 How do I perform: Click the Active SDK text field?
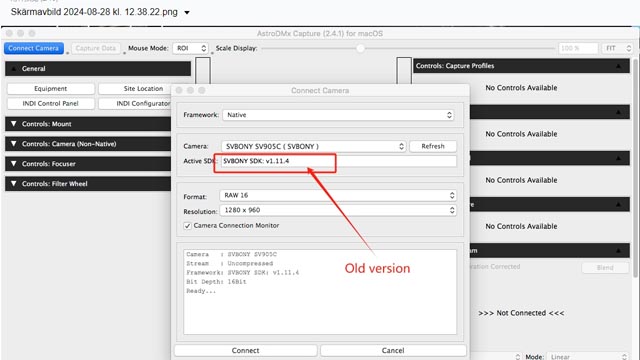point(338,161)
